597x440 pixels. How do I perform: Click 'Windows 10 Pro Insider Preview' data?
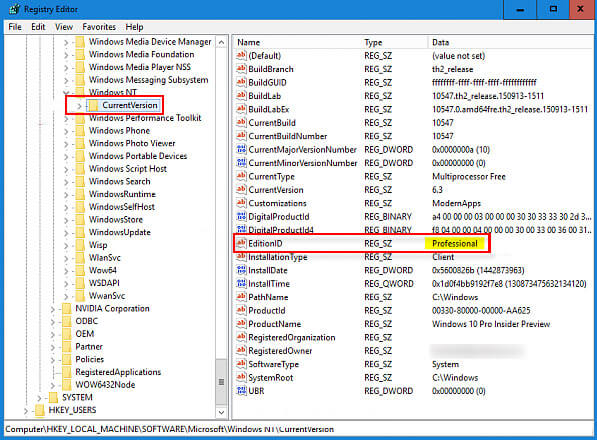click(491, 324)
